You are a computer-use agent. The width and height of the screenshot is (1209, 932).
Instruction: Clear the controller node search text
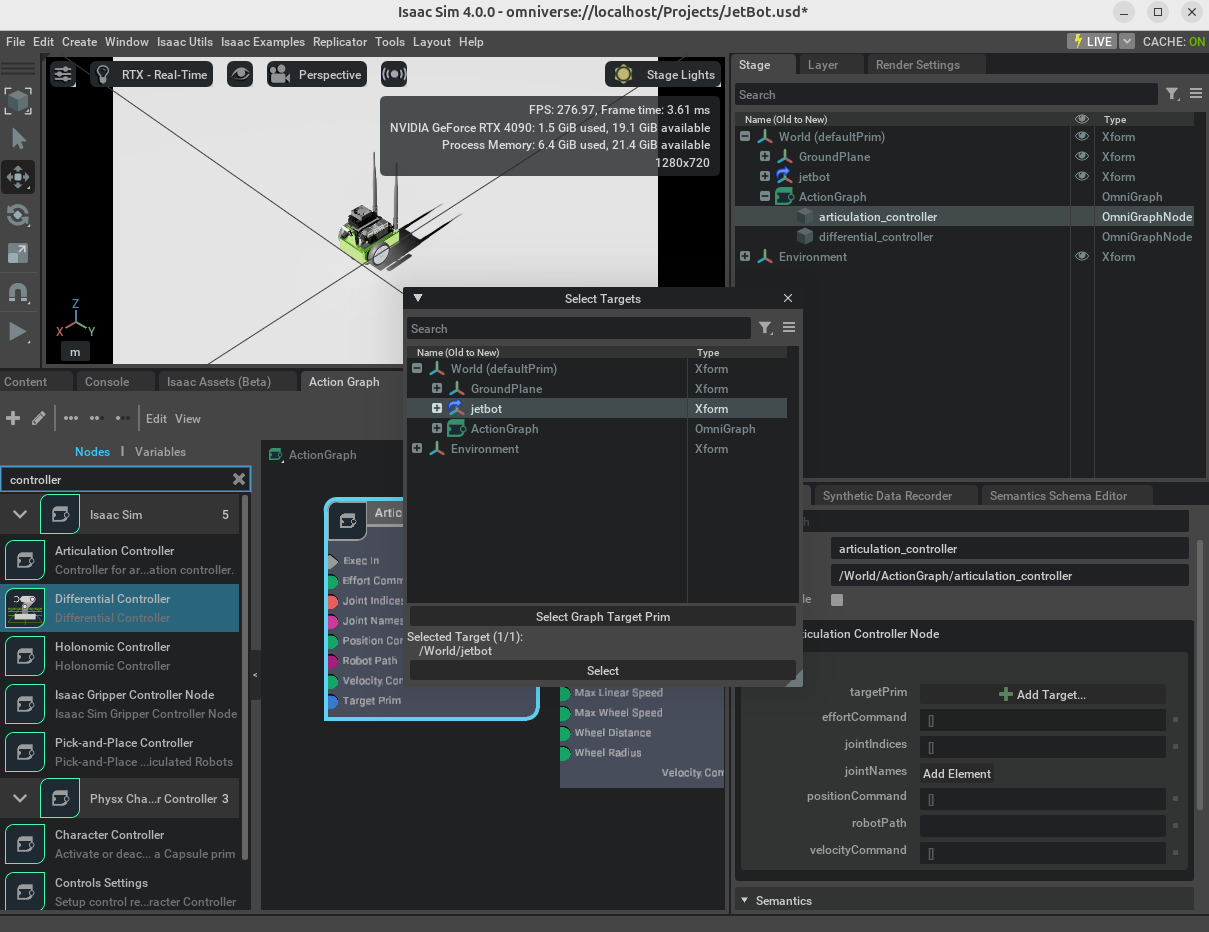239,479
